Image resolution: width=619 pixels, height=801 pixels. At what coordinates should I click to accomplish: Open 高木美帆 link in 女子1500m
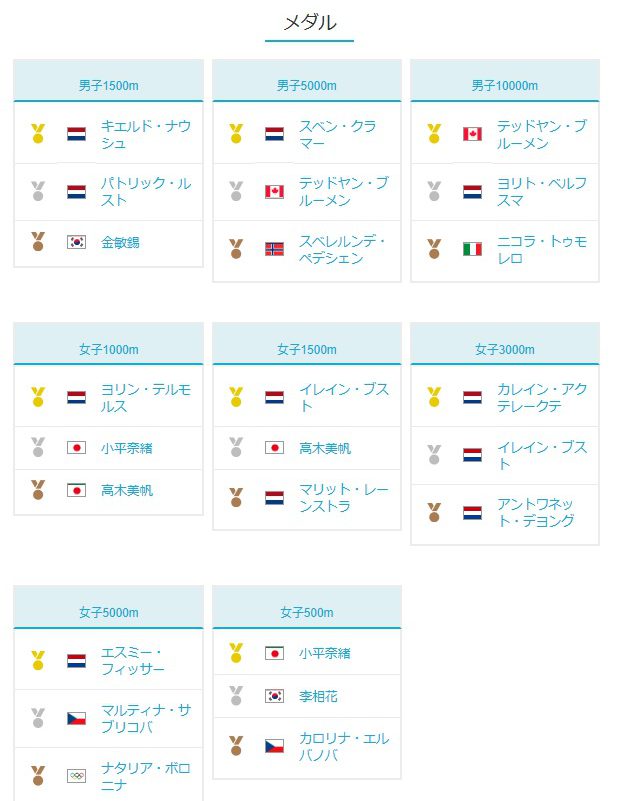point(324,448)
